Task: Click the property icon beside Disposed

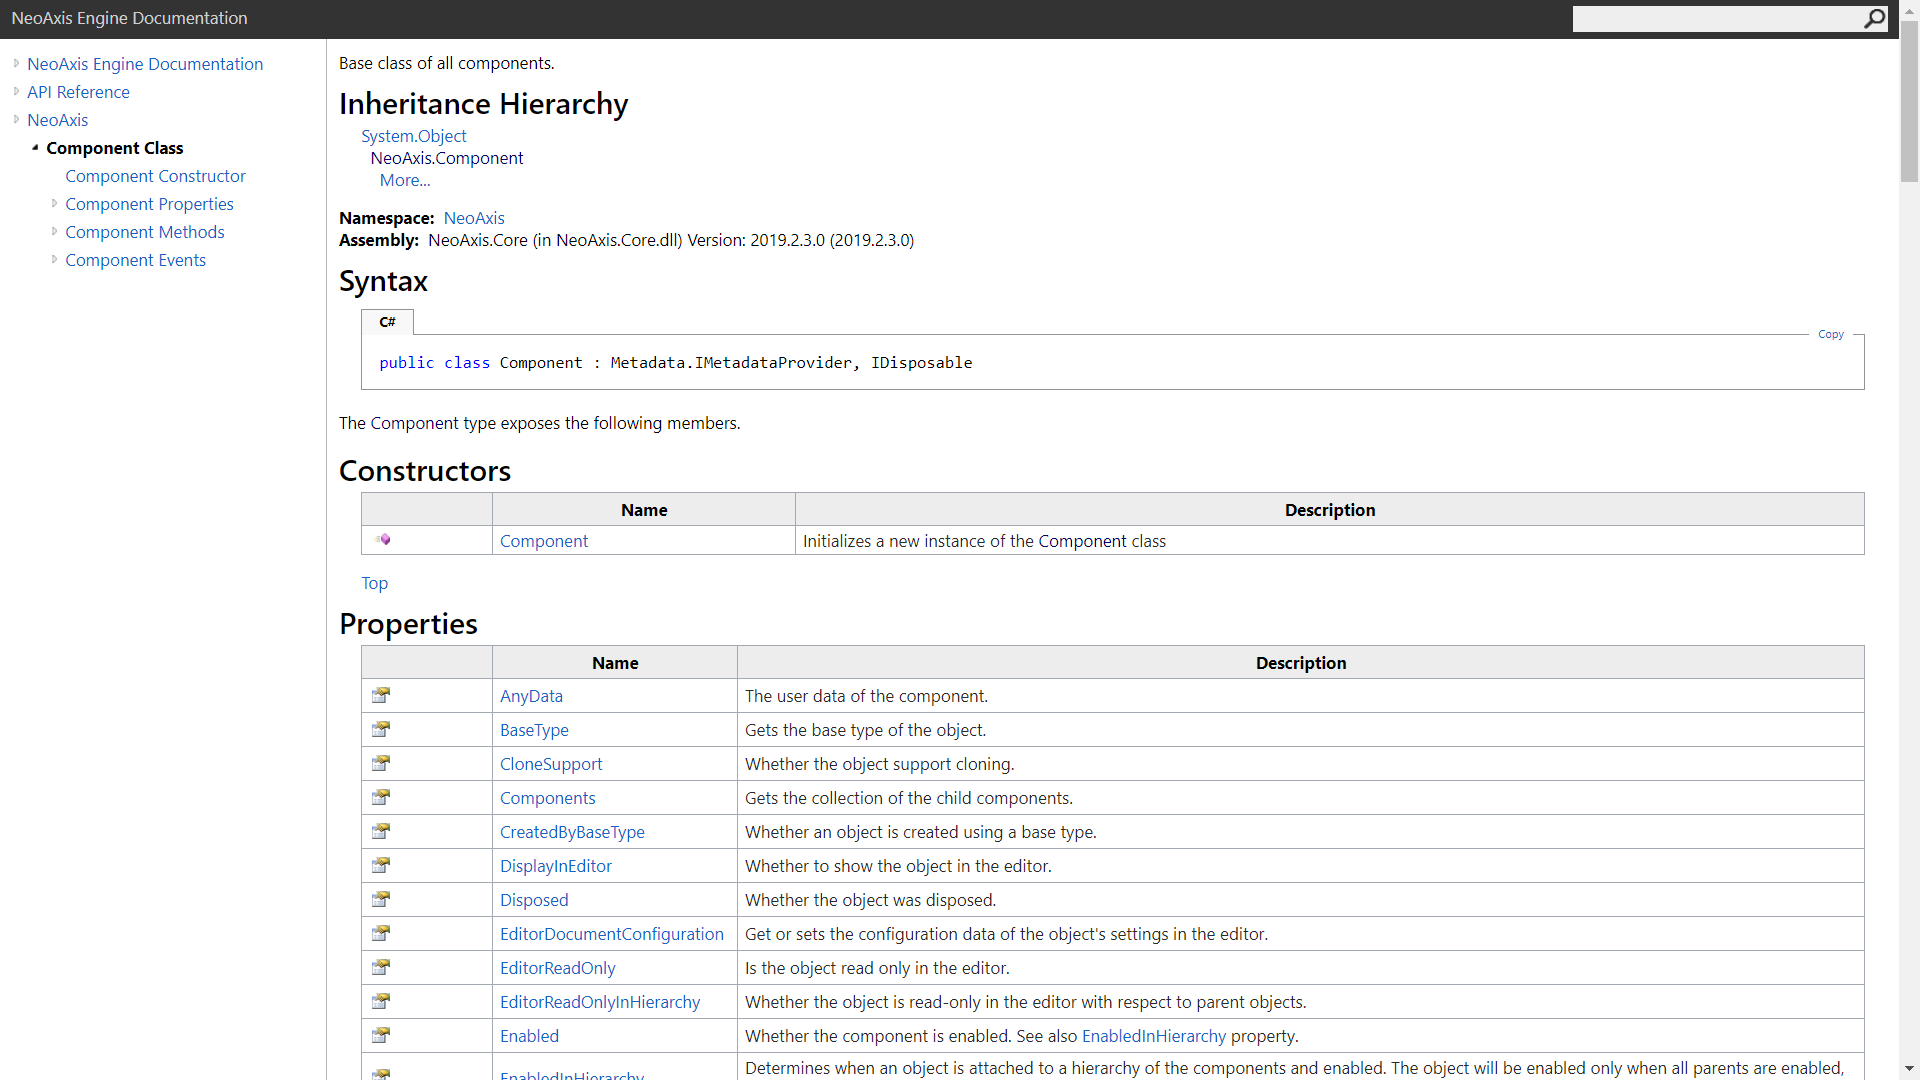Action: coord(381,899)
